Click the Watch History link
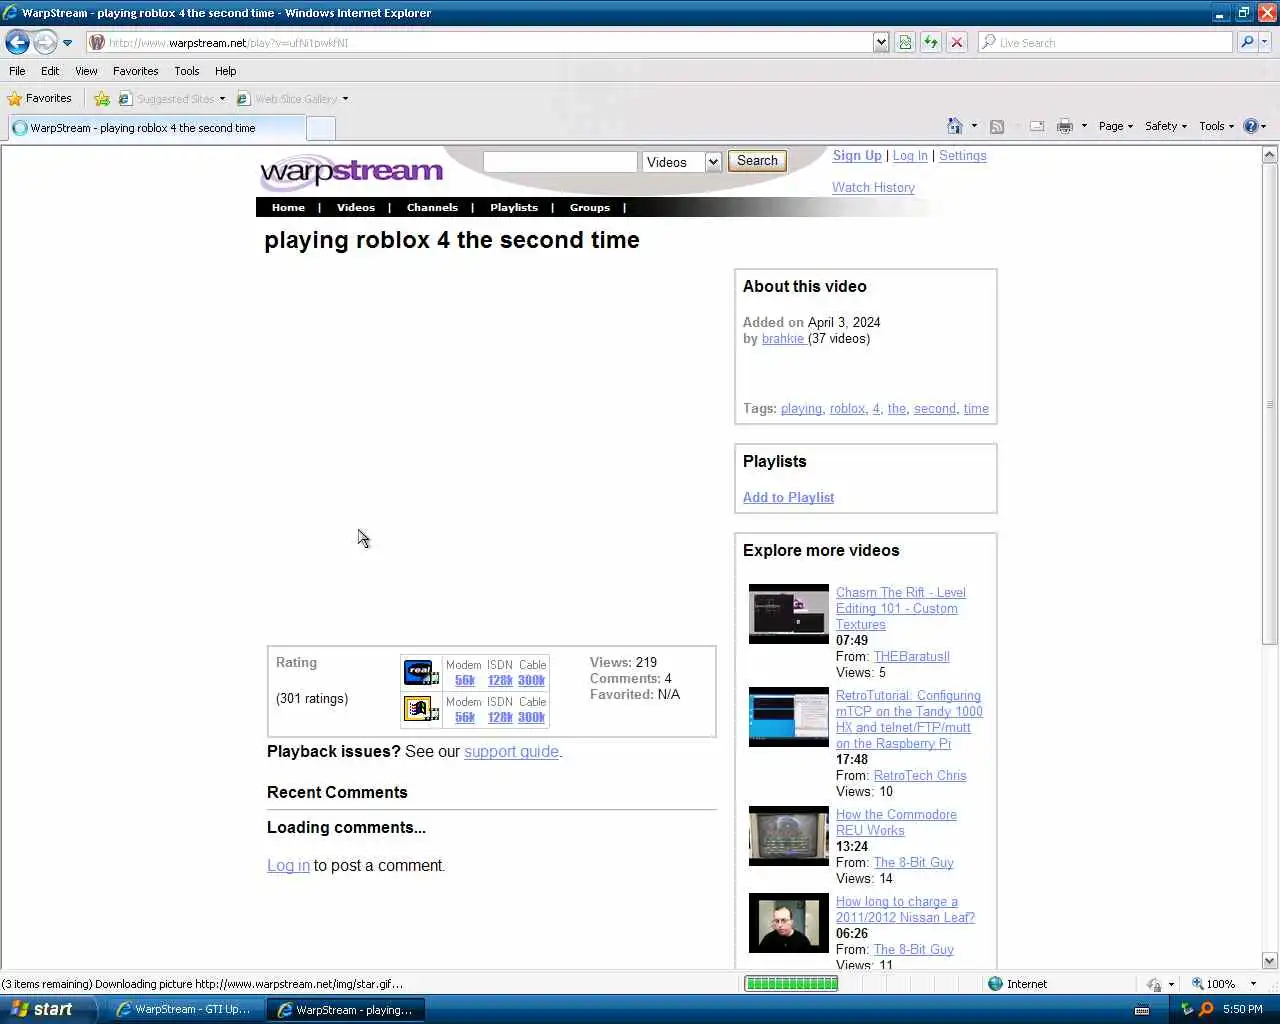Screen dimensions: 1280x1024 click(873, 188)
